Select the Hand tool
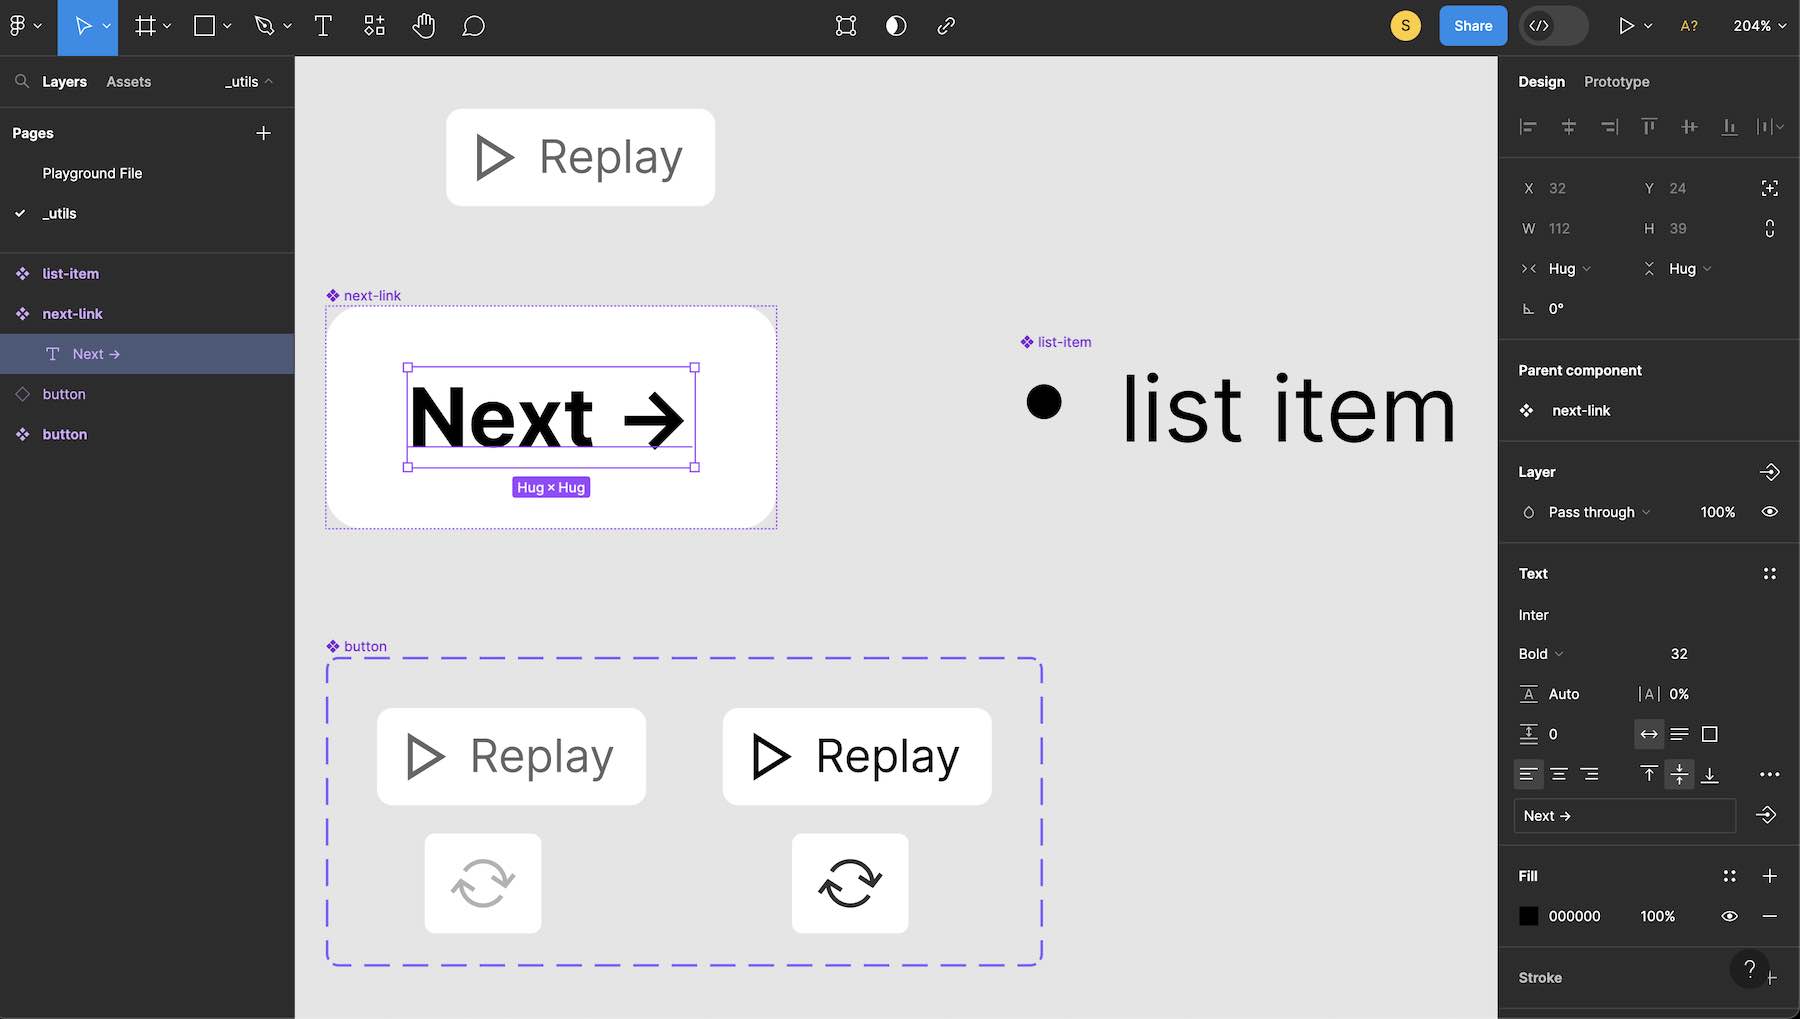This screenshot has width=1800, height=1019. coord(423,26)
